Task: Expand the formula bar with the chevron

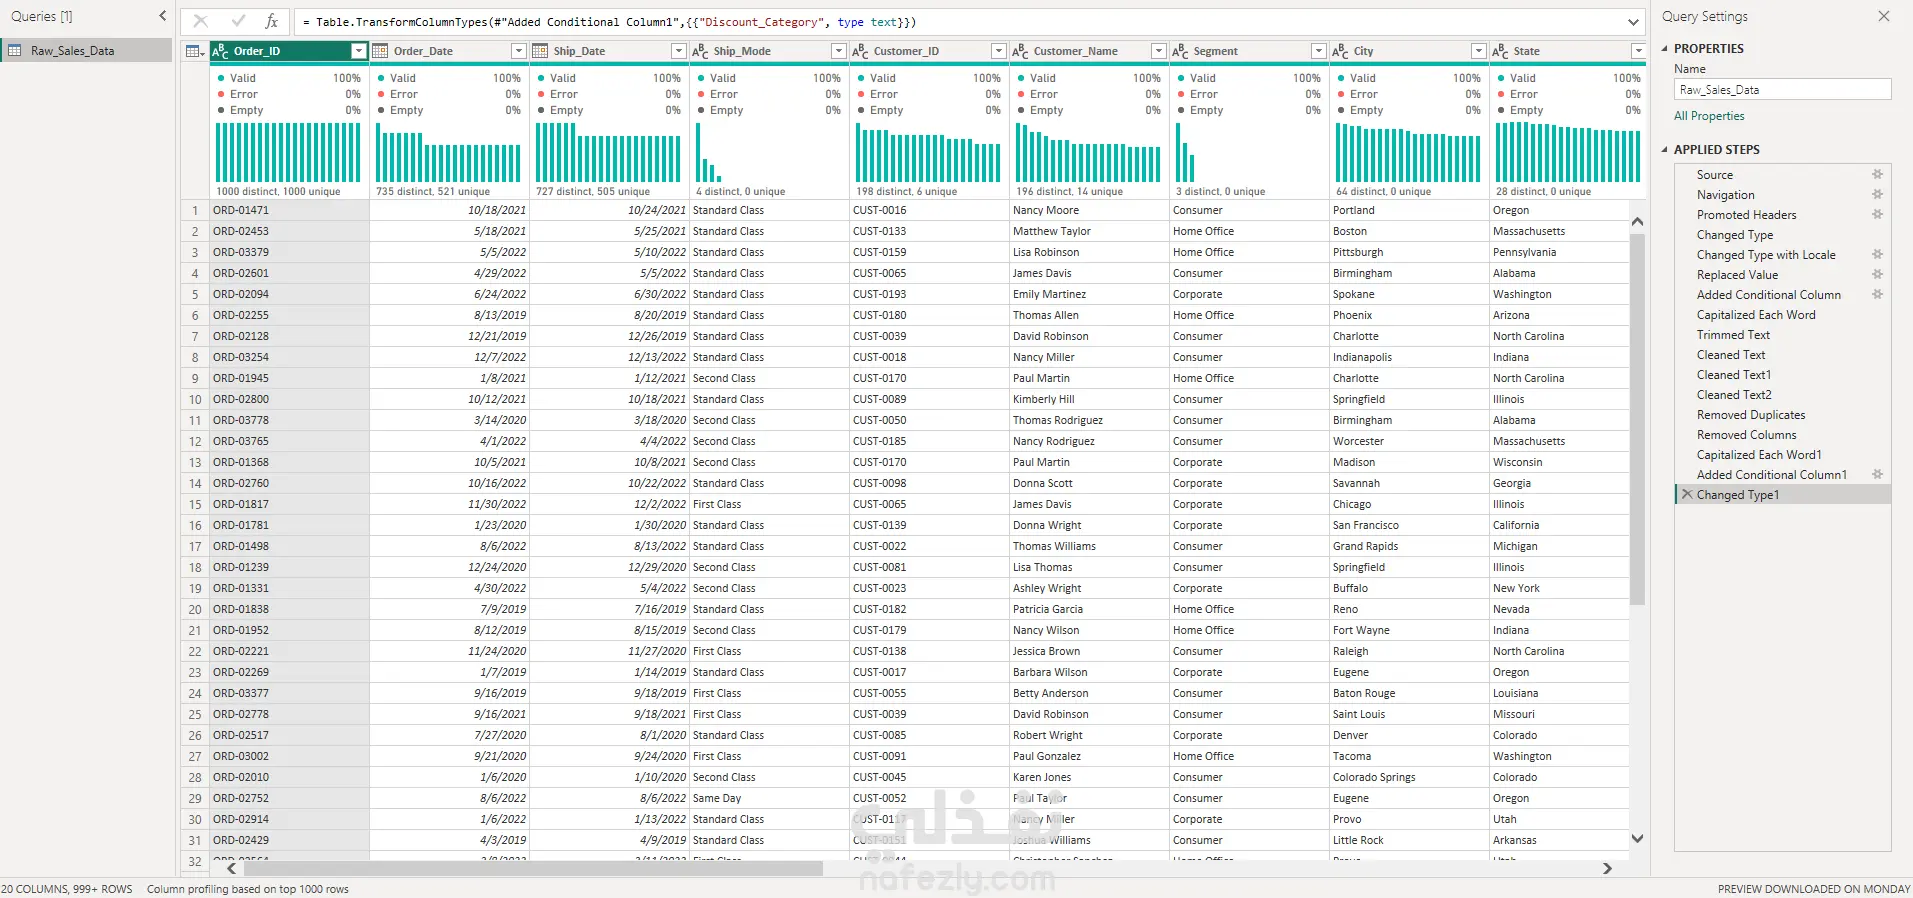Action: [x=1633, y=22]
